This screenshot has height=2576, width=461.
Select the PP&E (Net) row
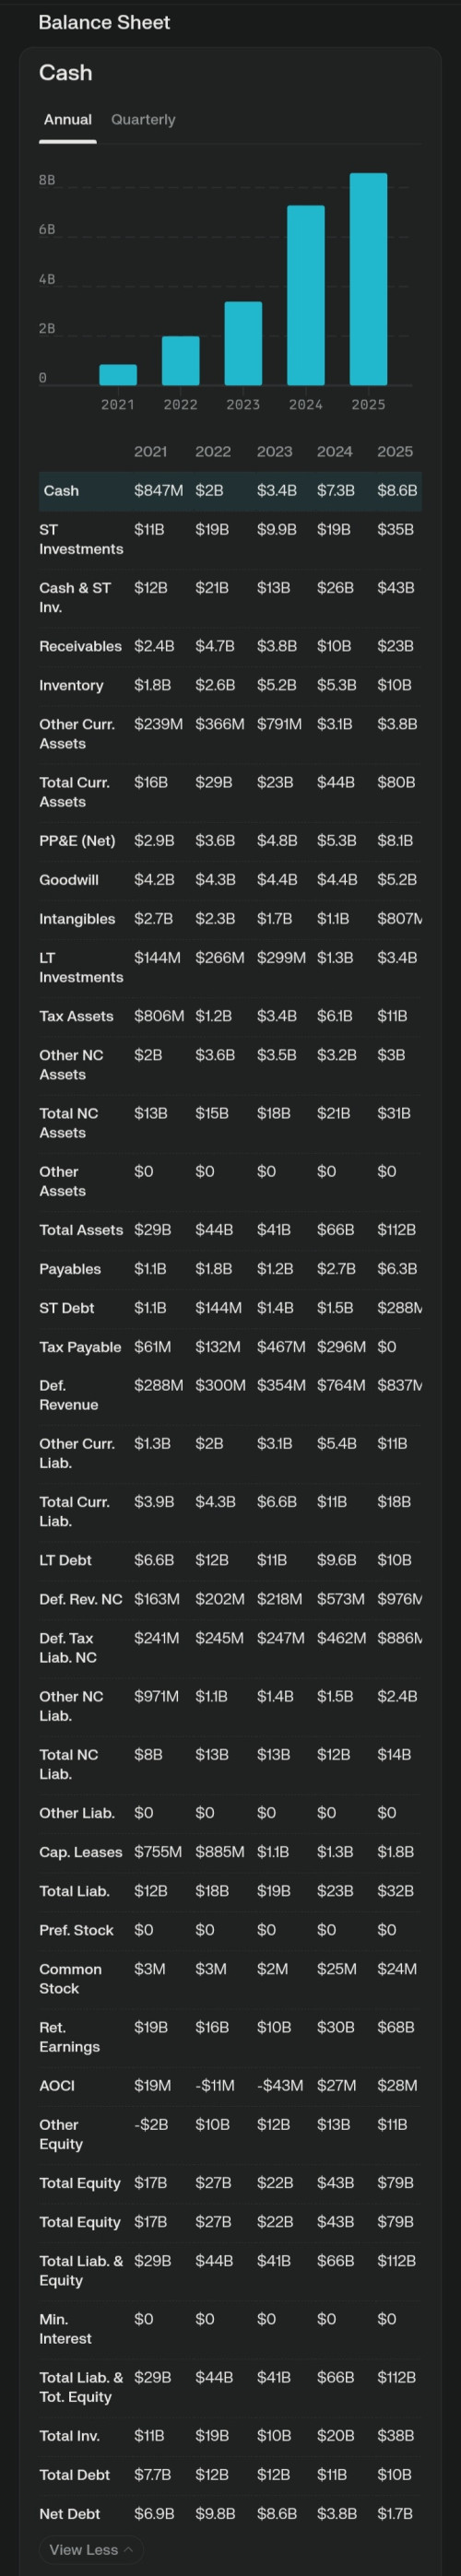coord(230,840)
